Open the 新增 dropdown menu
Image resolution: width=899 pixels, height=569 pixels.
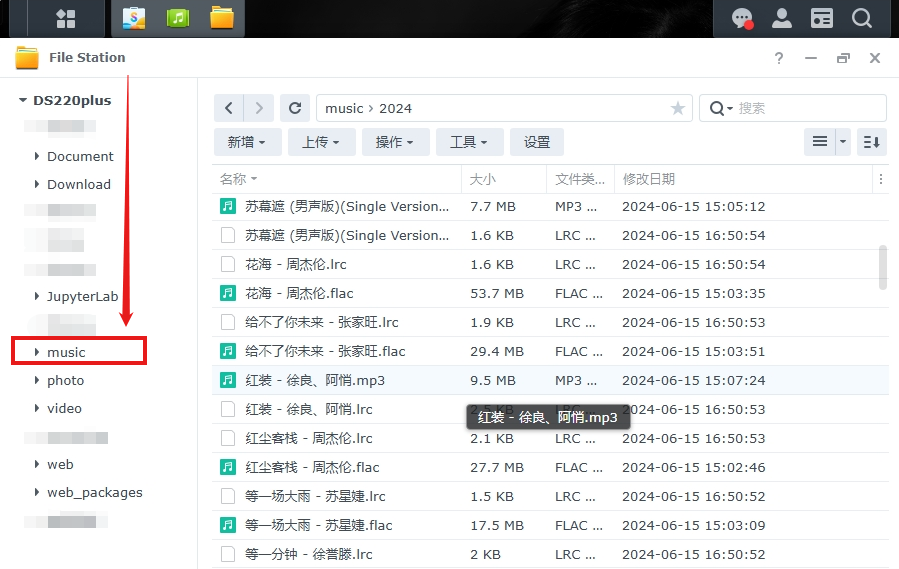pos(247,142)
